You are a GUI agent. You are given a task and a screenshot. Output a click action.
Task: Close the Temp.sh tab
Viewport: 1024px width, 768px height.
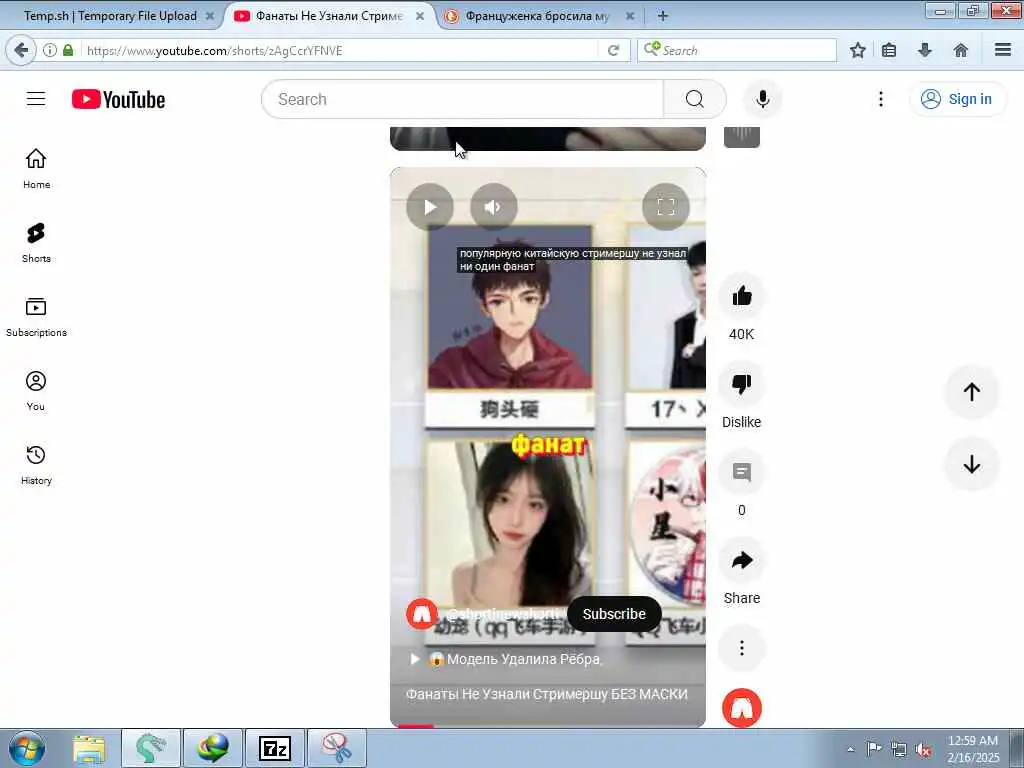pyautogui.click(x=210, y=16)
